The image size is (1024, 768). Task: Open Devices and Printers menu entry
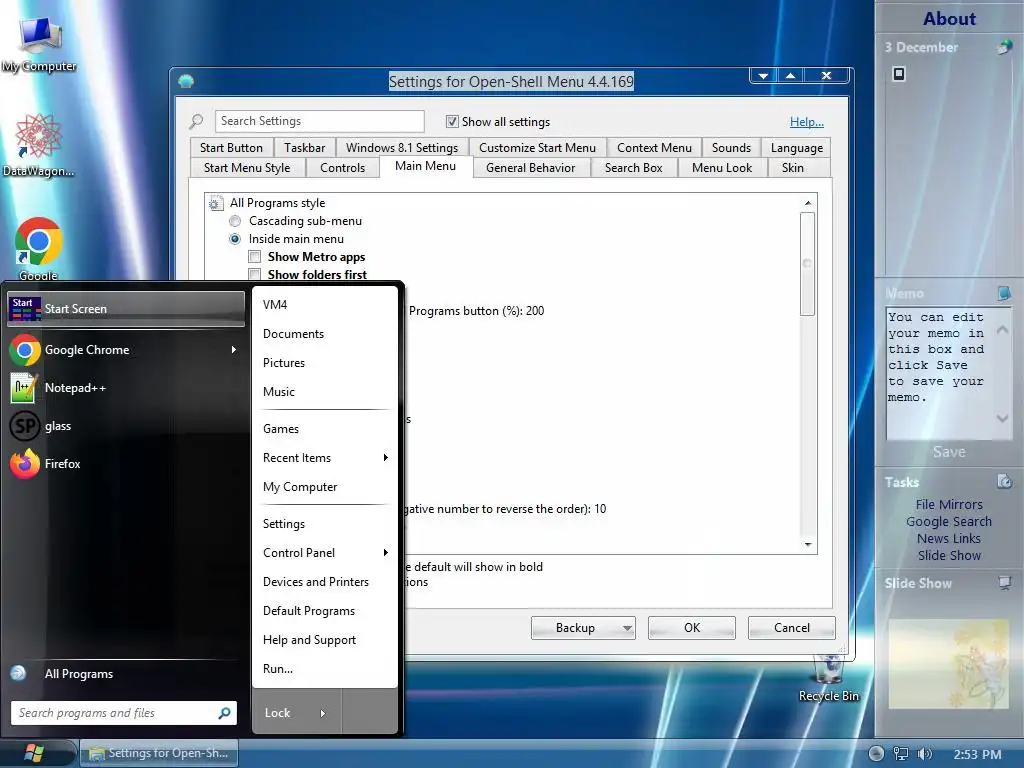point(325,582)
